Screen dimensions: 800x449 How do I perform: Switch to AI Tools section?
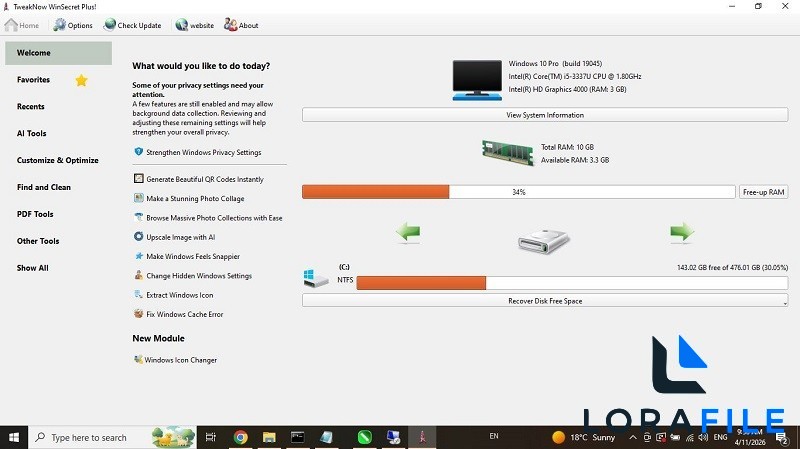(31, 133)
